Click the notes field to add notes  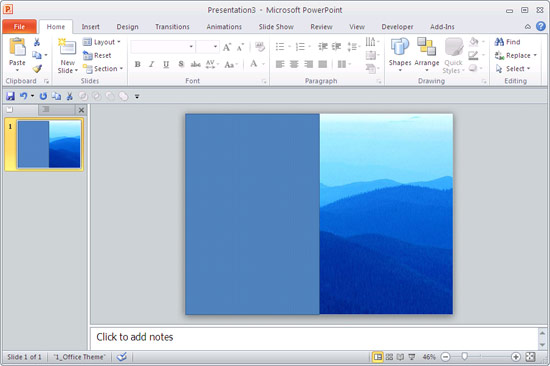click(314, 338)
